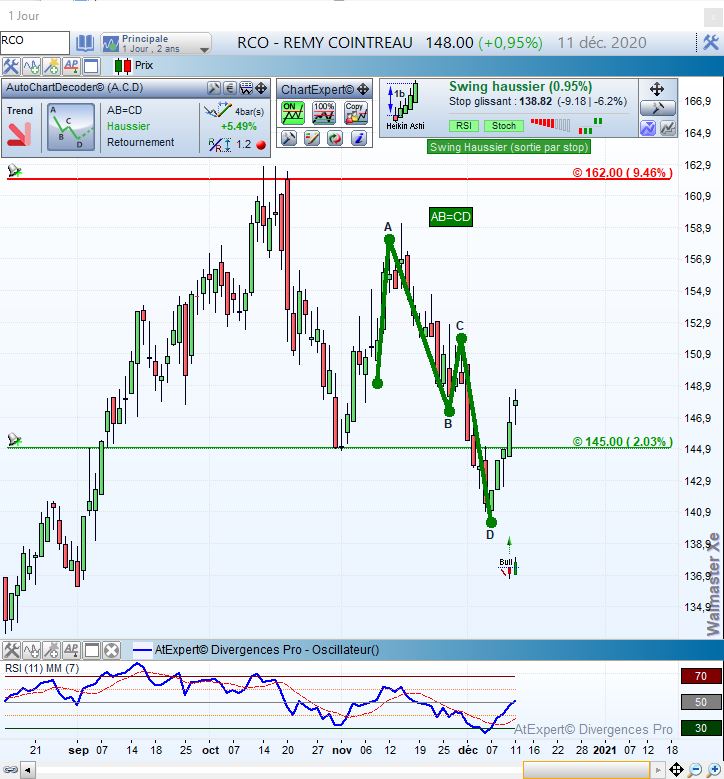Click the blank panel window icon on price toolbar
724x779 pixels.
pos(91,66)
